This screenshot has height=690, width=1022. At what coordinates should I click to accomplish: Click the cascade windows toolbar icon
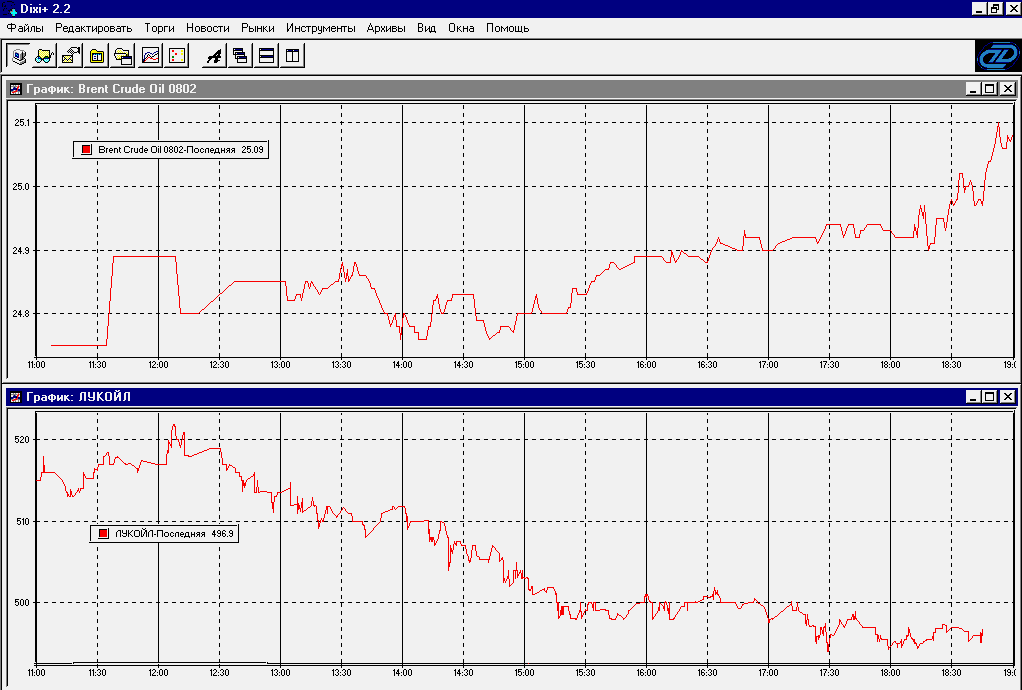click(x=240, y=56)
